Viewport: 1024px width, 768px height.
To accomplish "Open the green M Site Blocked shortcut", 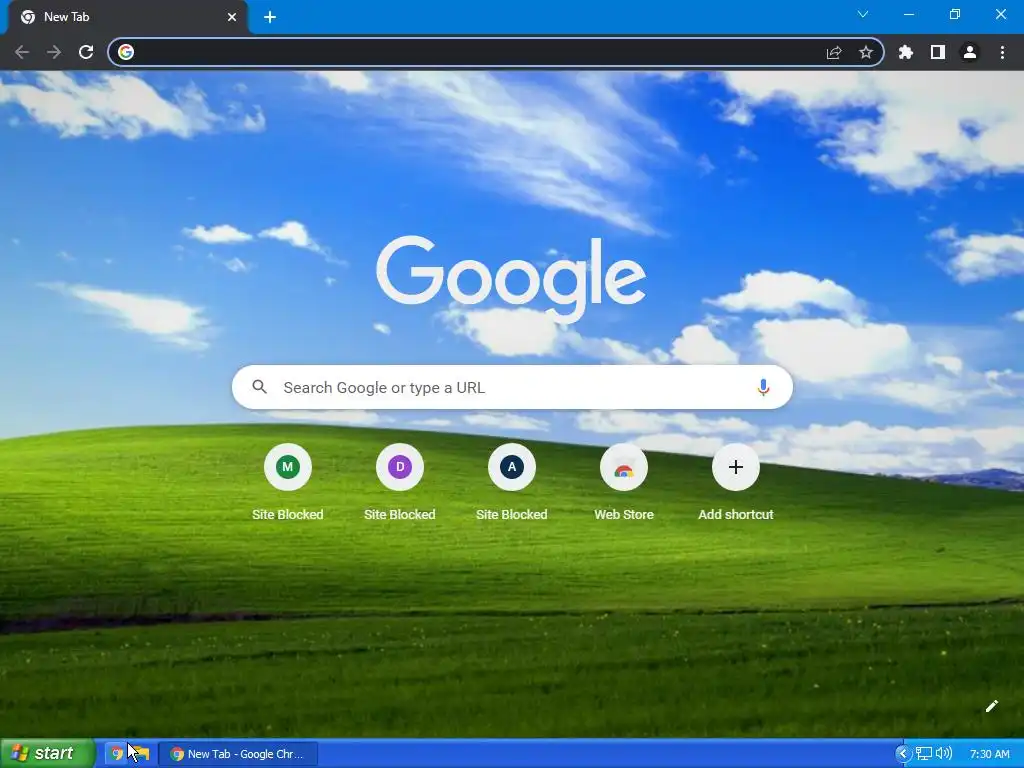I will tap(287, 482).
